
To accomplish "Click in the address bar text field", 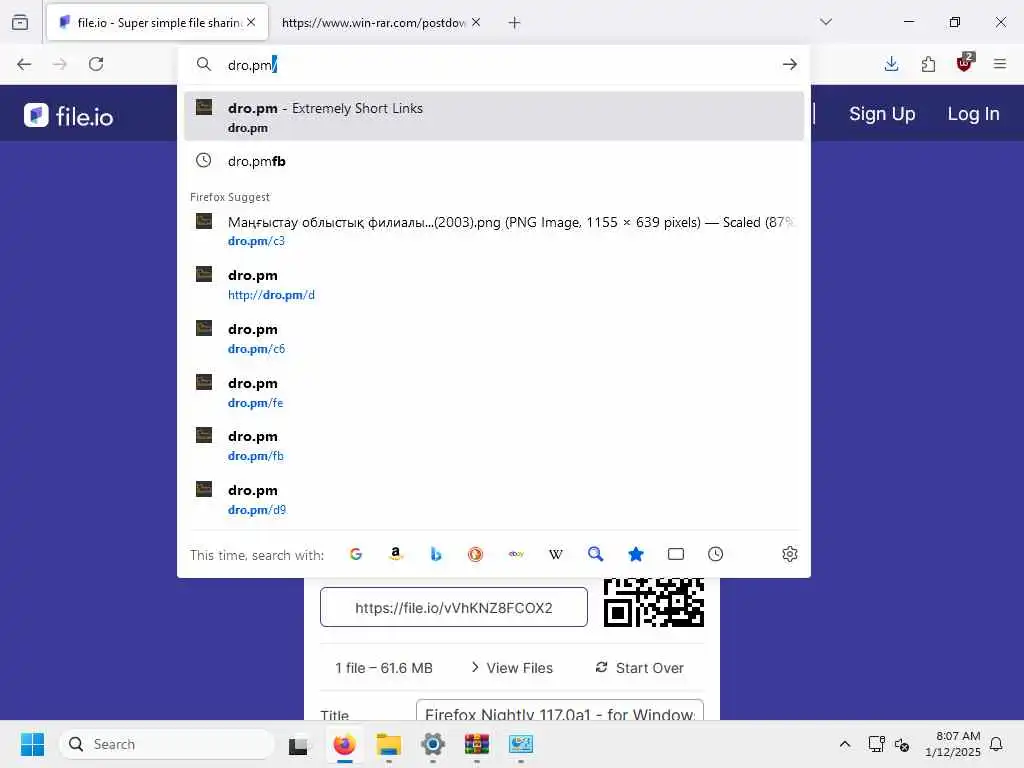I will [x=496, y=65].
